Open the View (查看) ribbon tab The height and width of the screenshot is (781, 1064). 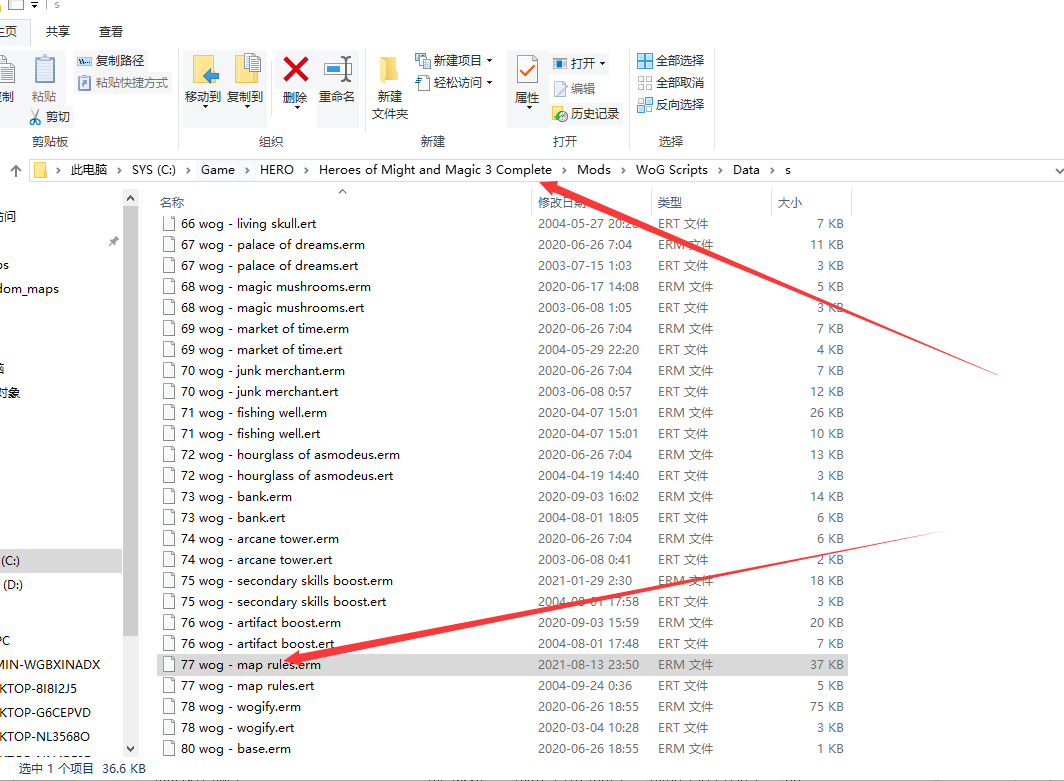pos(111,32)
